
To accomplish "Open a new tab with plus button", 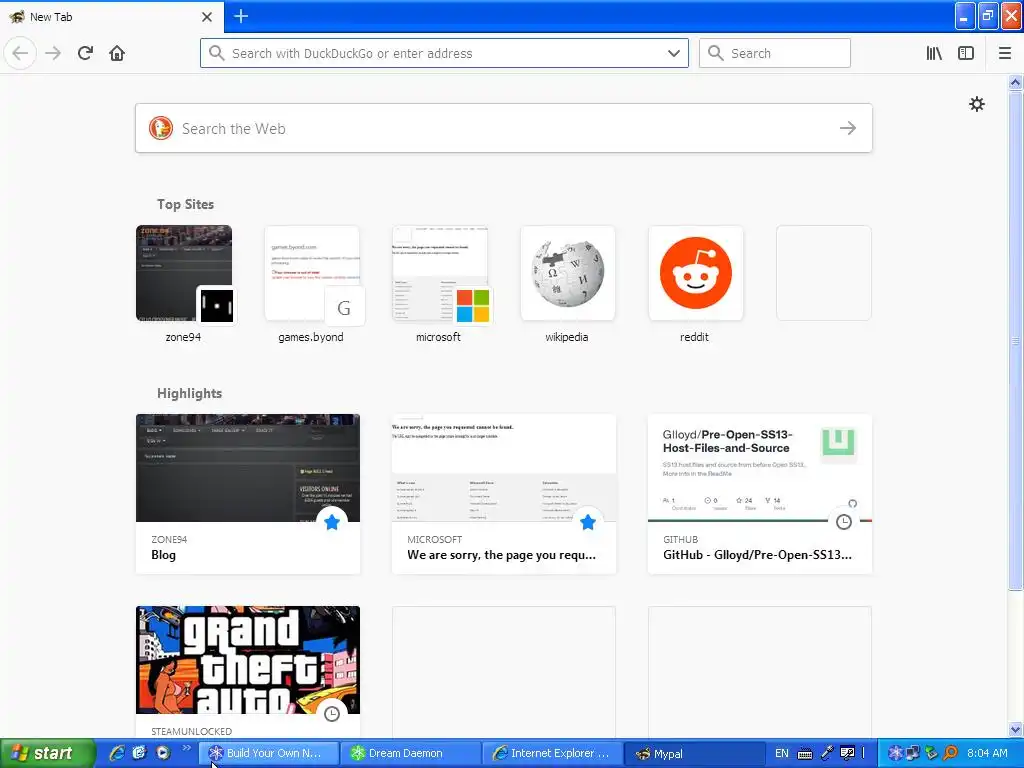I will pos(240,16).
